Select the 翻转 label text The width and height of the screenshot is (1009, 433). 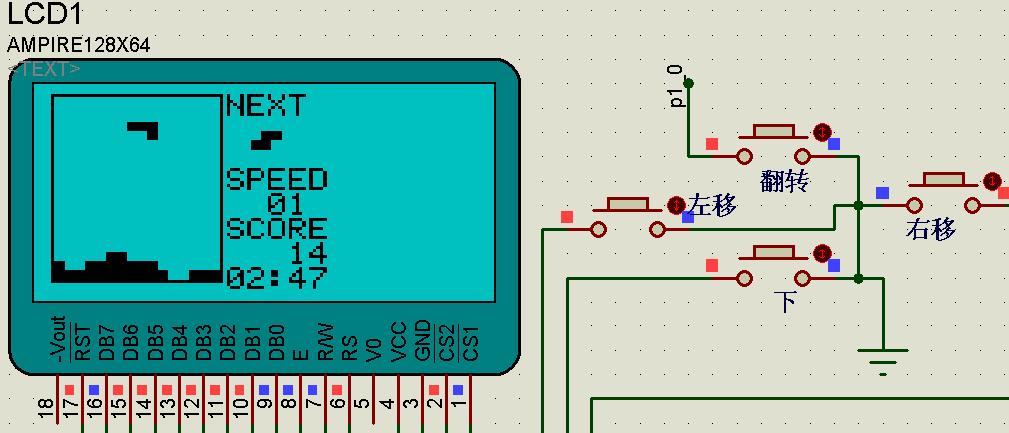784,181
